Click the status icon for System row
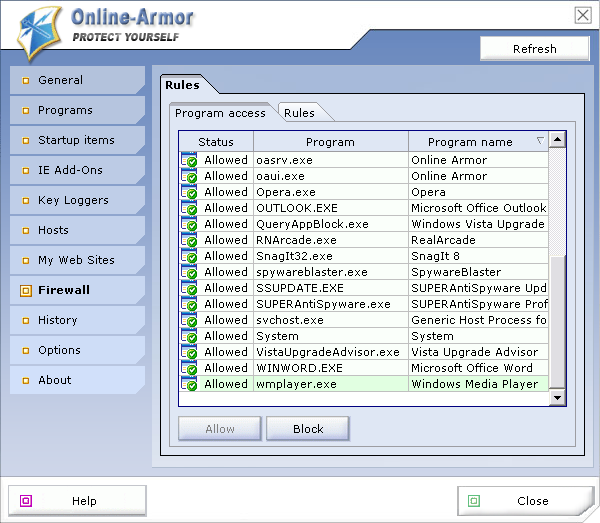The height and width of the screenshot is (523, 600). [189, 336]
